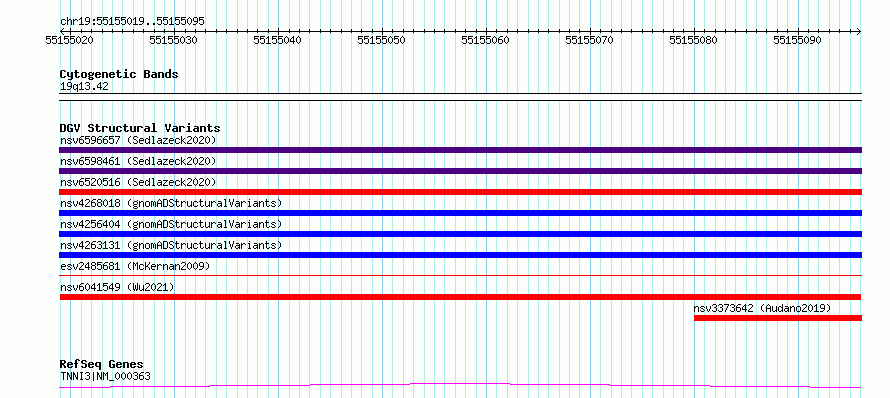The height and width of the screenshot is (398, 890).
Task: Select the nsv4256404 blue variant bar
Action: 460,234
